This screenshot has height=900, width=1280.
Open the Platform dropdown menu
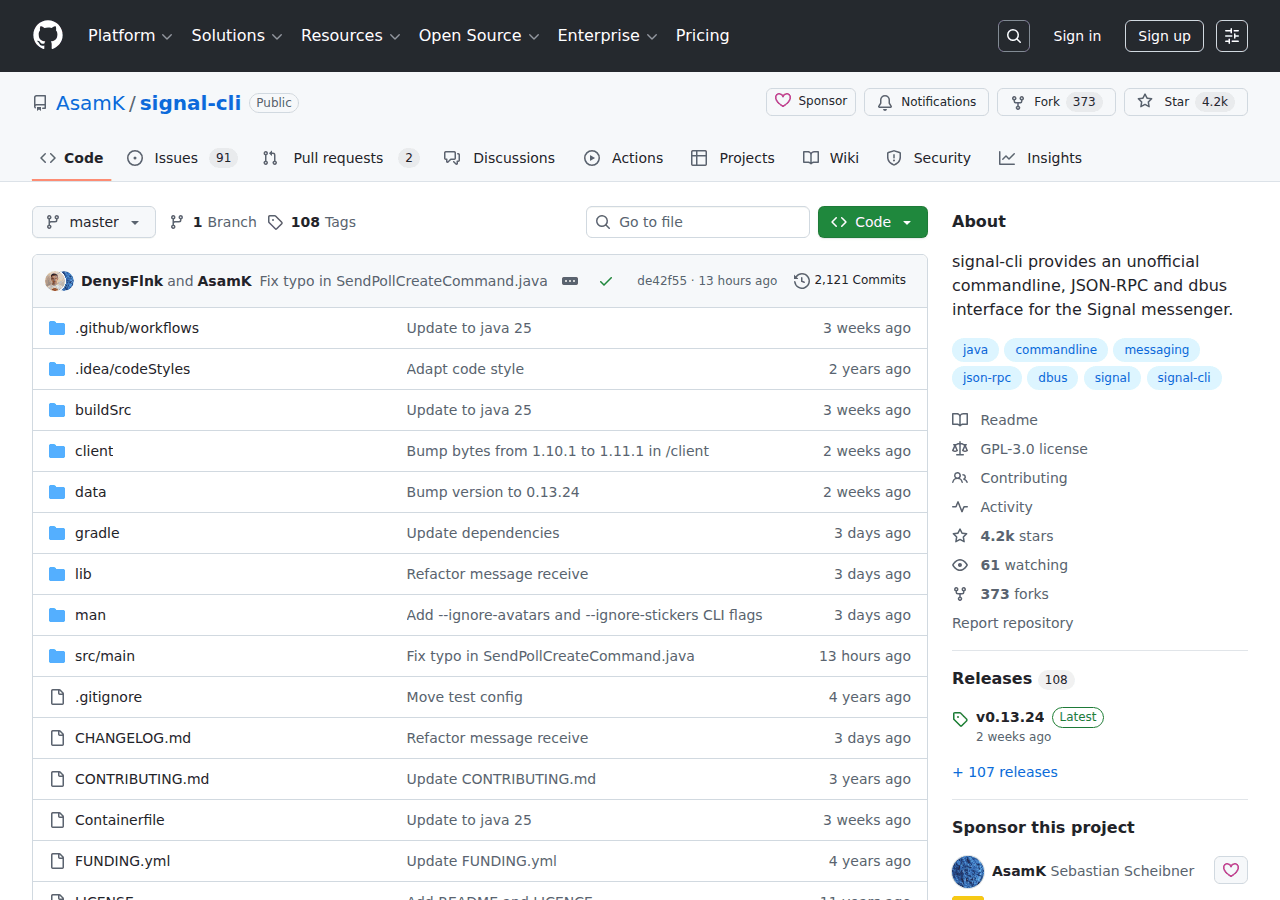(130, 35)
